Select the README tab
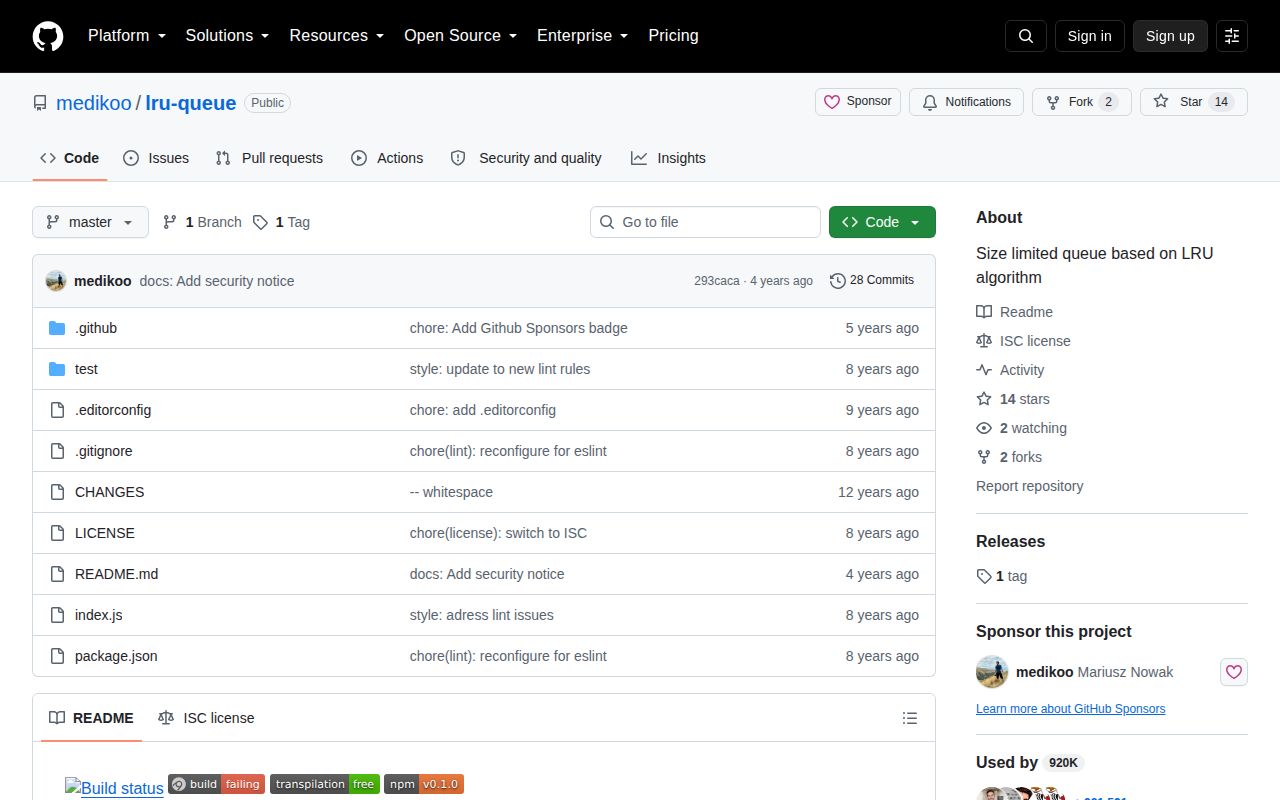This screenshot has height=800, width=1280. click(91, 718)
